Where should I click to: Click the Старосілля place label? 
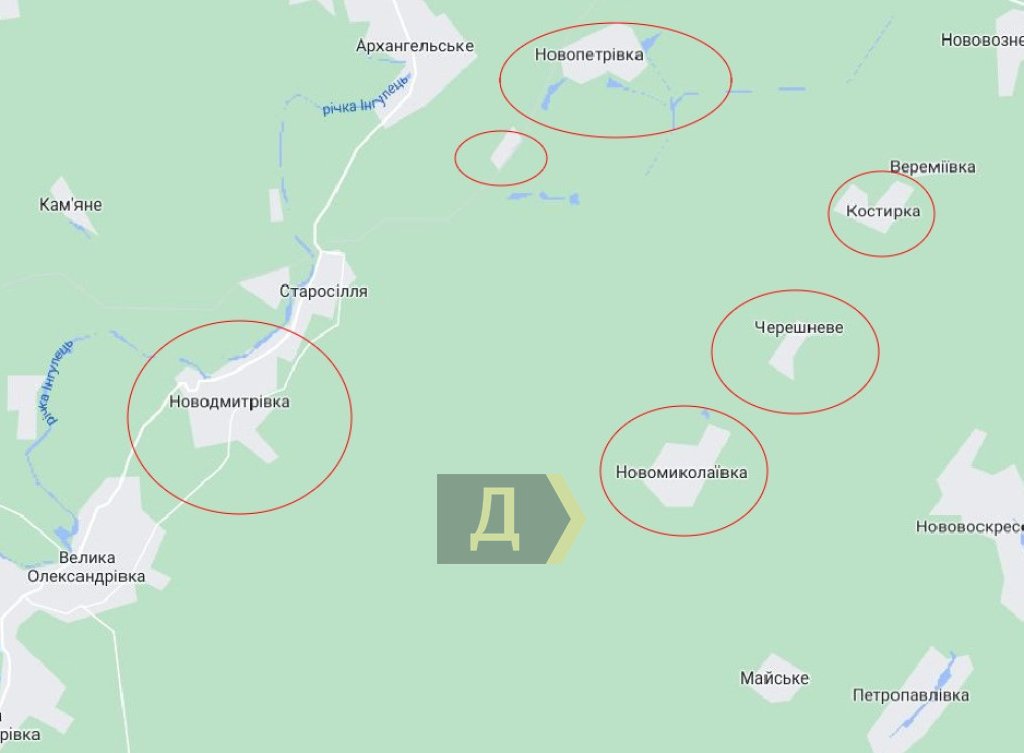(323, 291)
